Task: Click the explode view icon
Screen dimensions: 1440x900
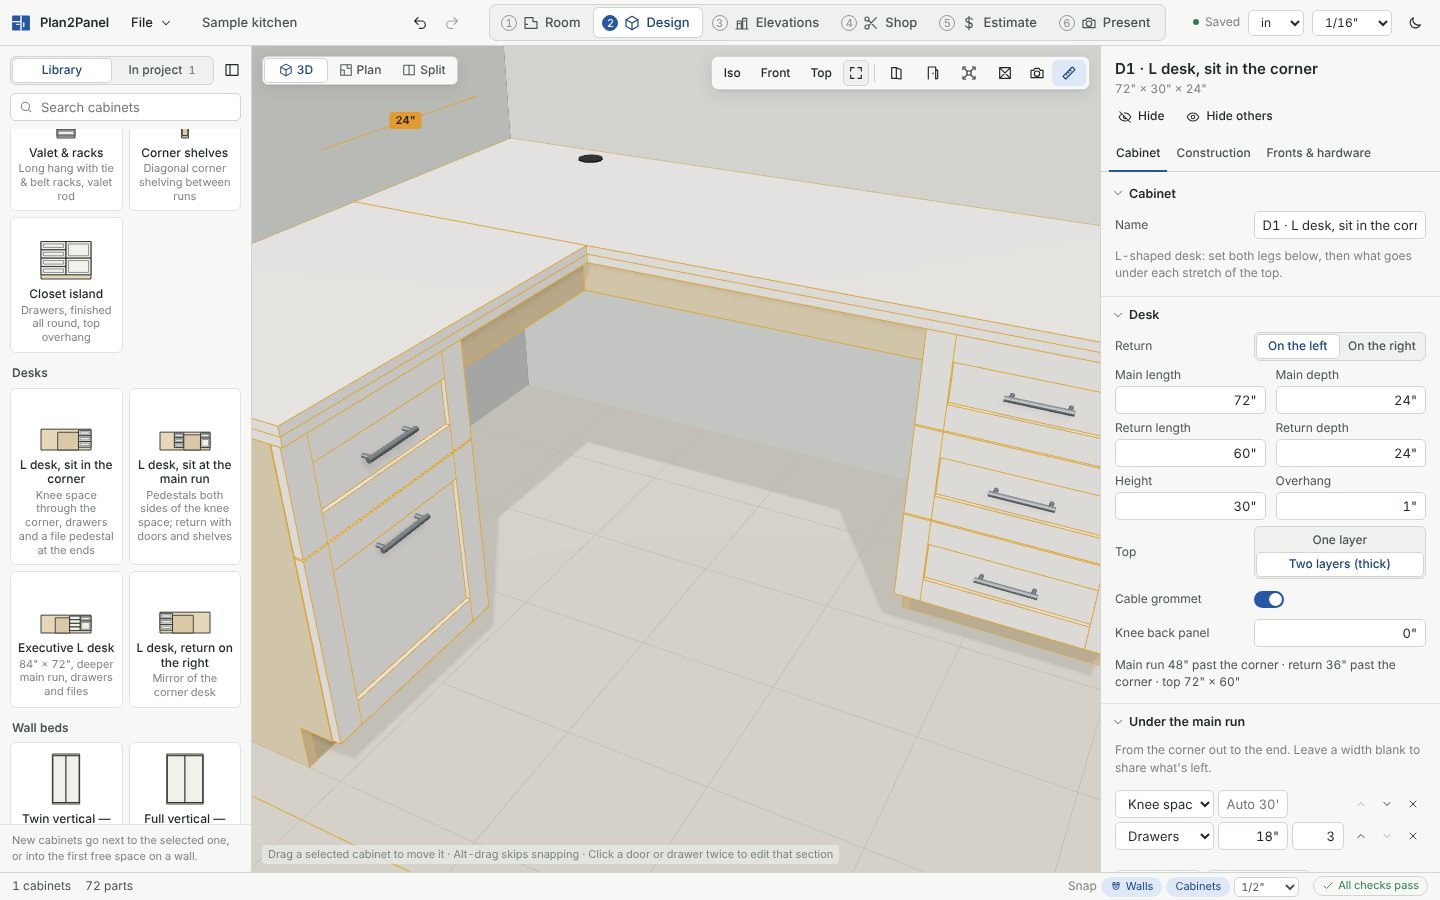Action: coord(969,73)
